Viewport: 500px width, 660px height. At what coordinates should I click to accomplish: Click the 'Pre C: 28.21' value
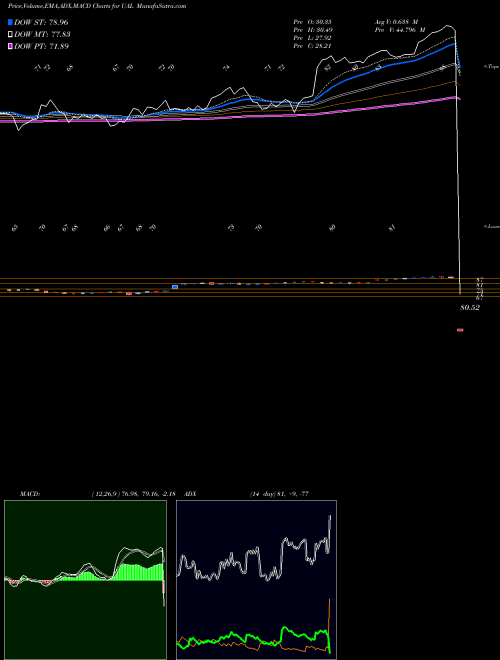tap(313, 45)
